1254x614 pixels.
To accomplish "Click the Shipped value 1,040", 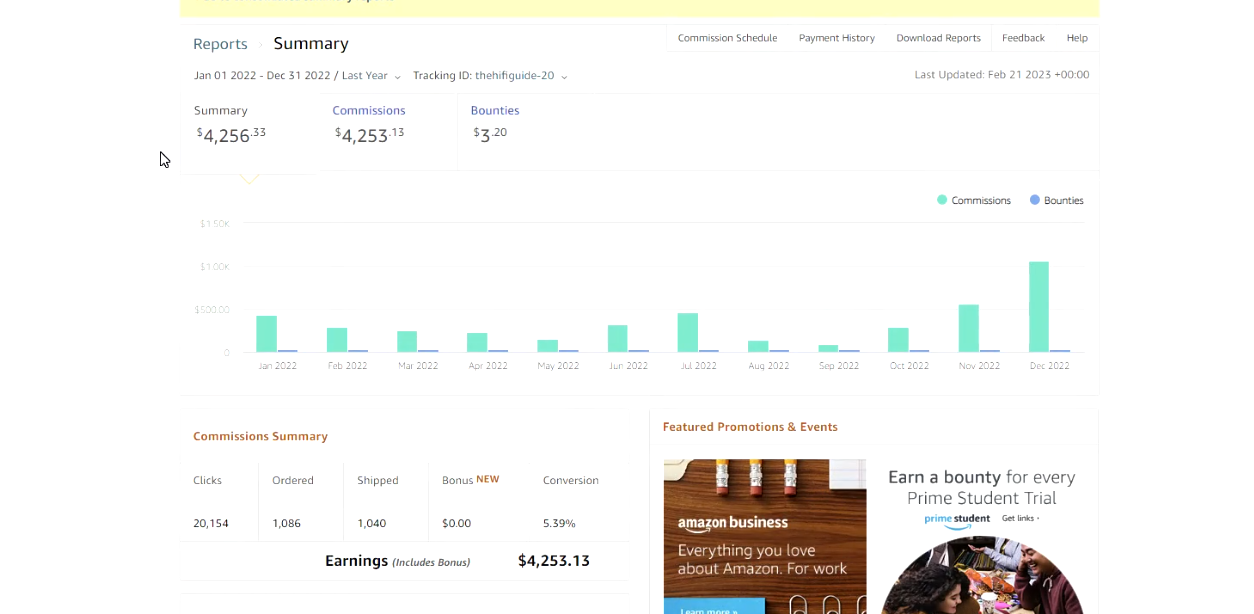I will 371,523.
